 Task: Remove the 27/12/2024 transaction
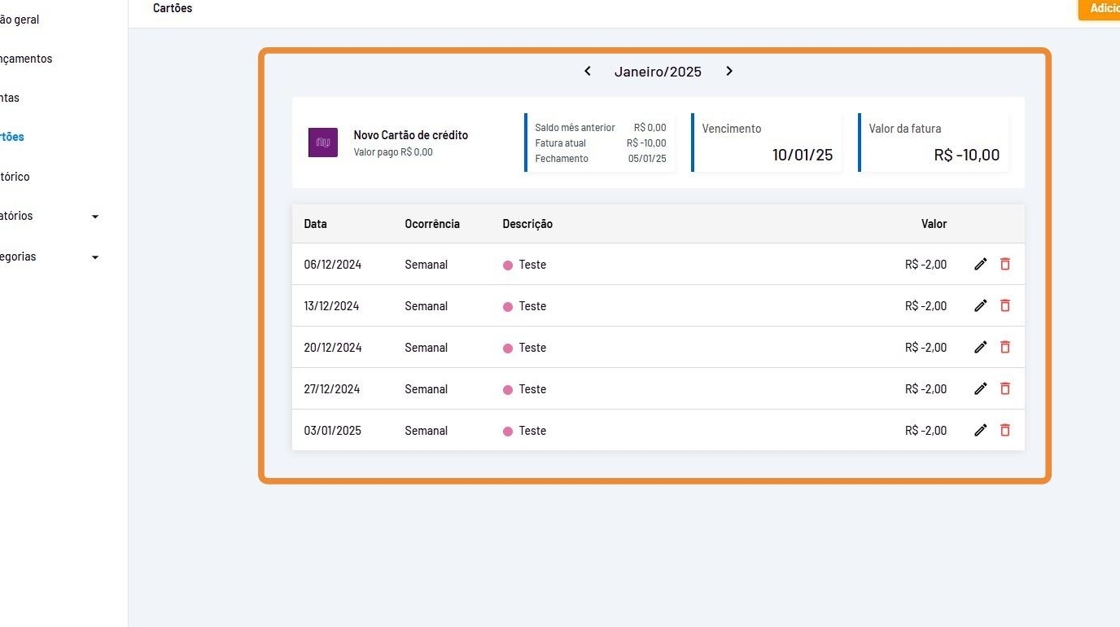[1005, 389]
